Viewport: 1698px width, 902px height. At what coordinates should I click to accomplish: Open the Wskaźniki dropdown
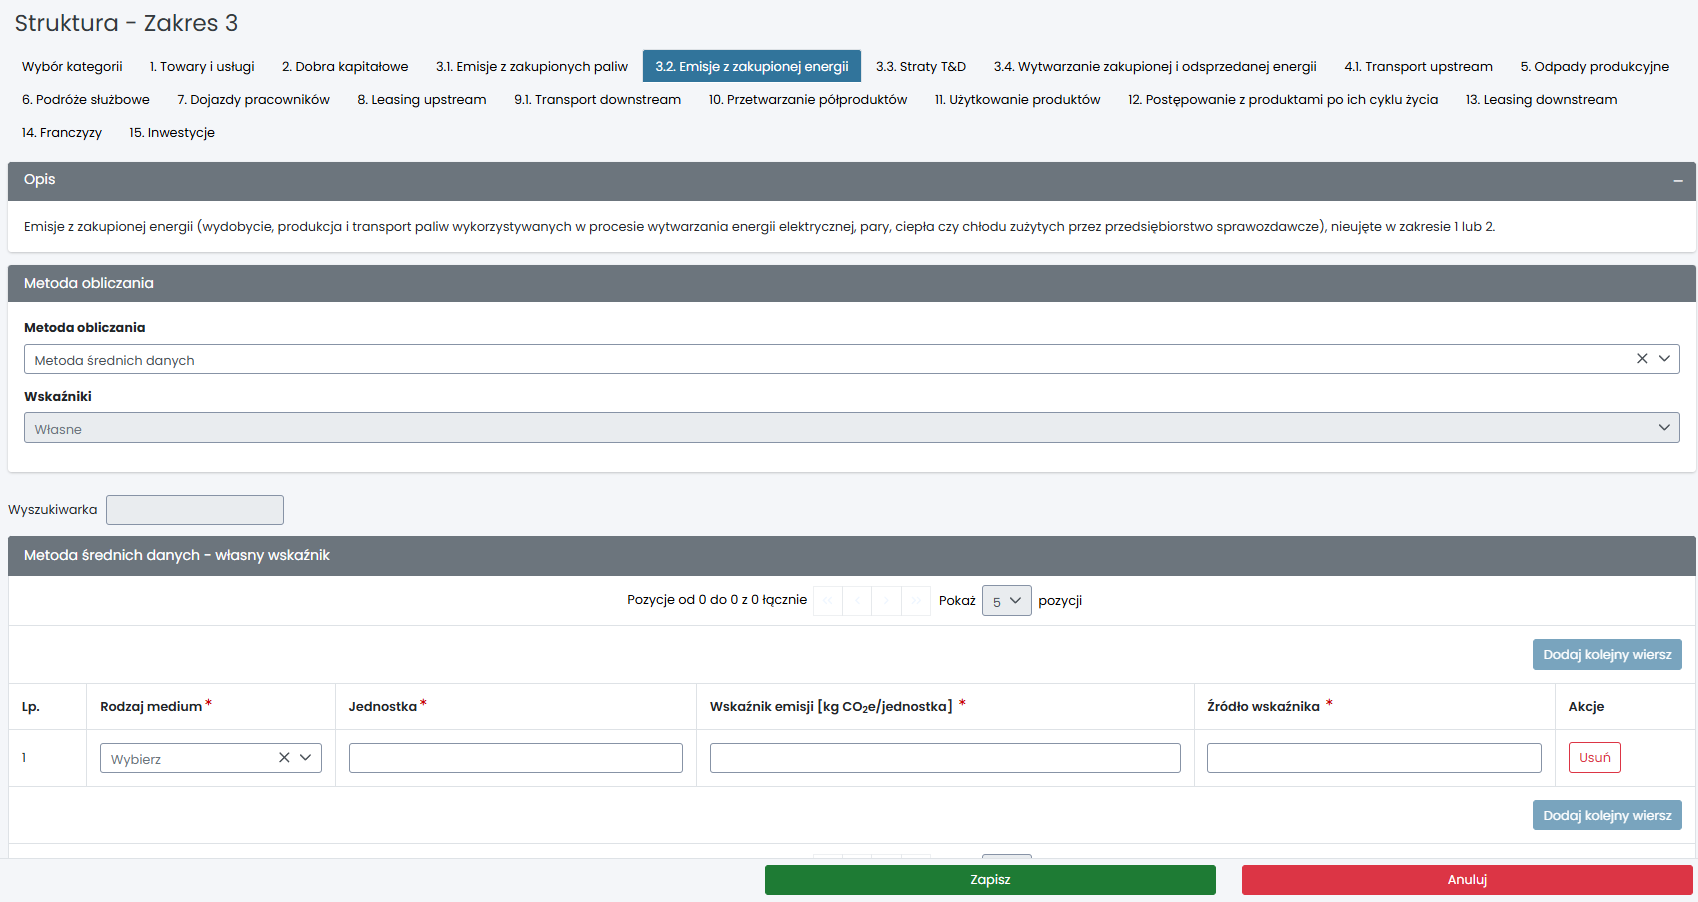(x=850, y=428)
